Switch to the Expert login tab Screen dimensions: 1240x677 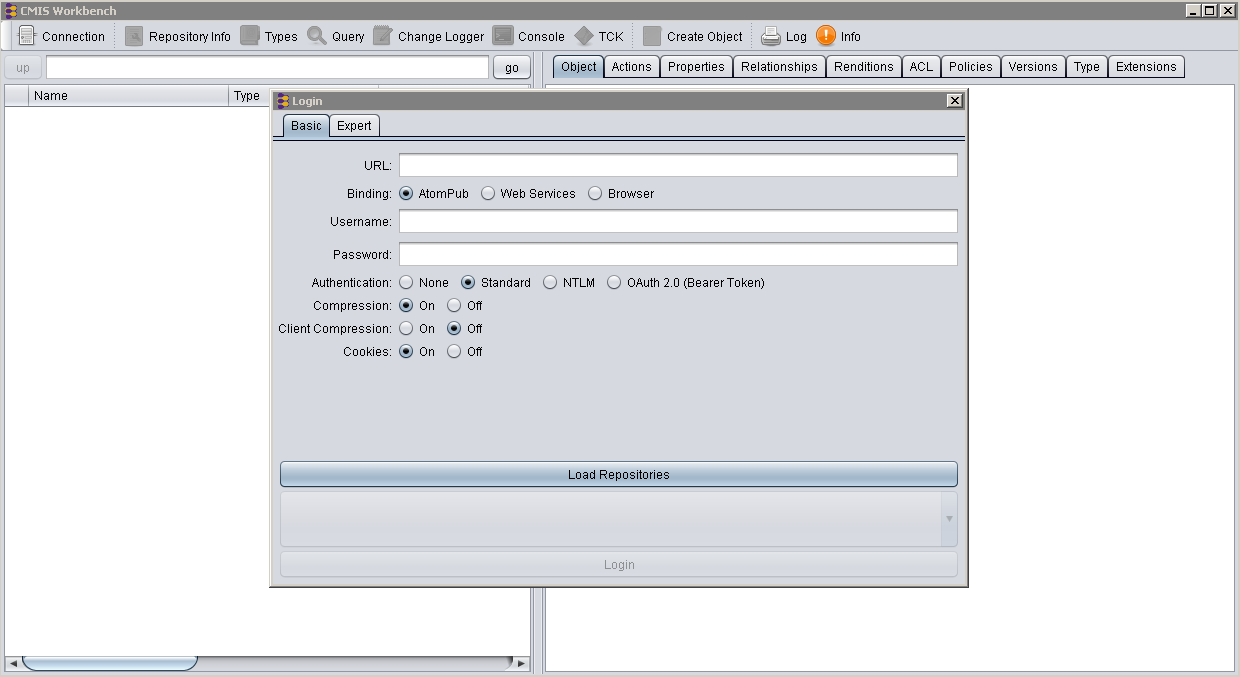coord(354,126)
